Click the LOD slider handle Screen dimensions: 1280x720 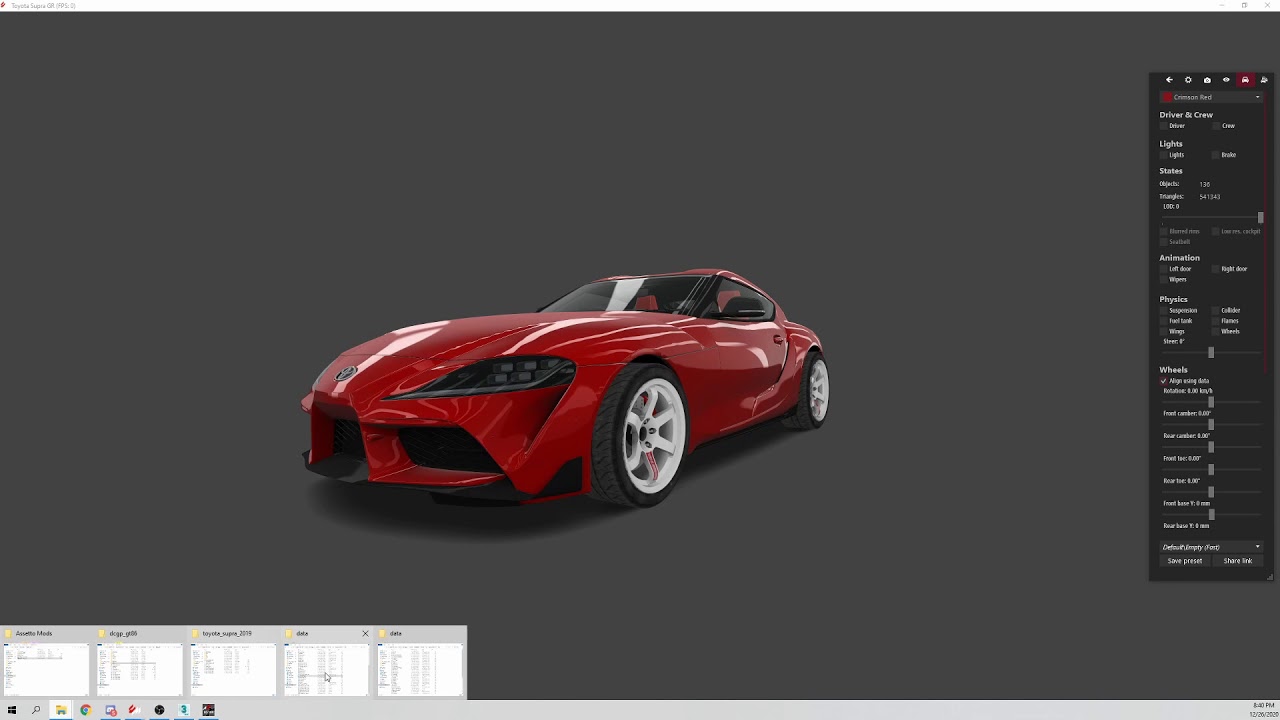click(1260, 218)
